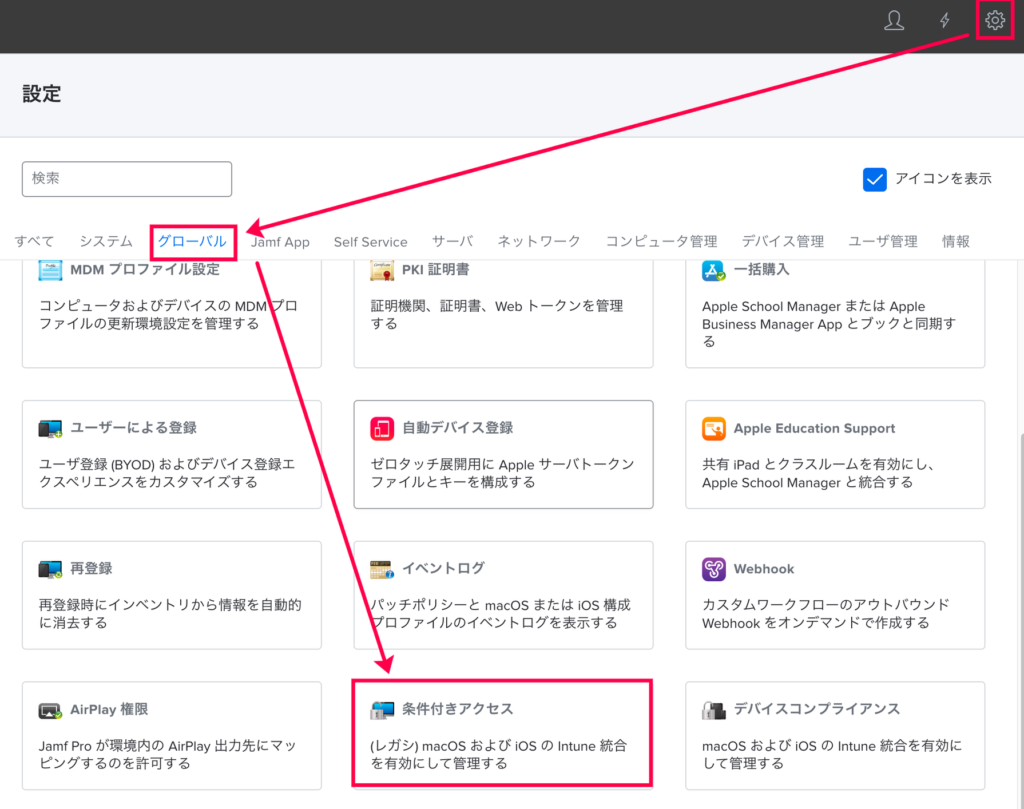Open the ユーザ管理 tab
1024x809 pixels.
click(x=883, y=242)
